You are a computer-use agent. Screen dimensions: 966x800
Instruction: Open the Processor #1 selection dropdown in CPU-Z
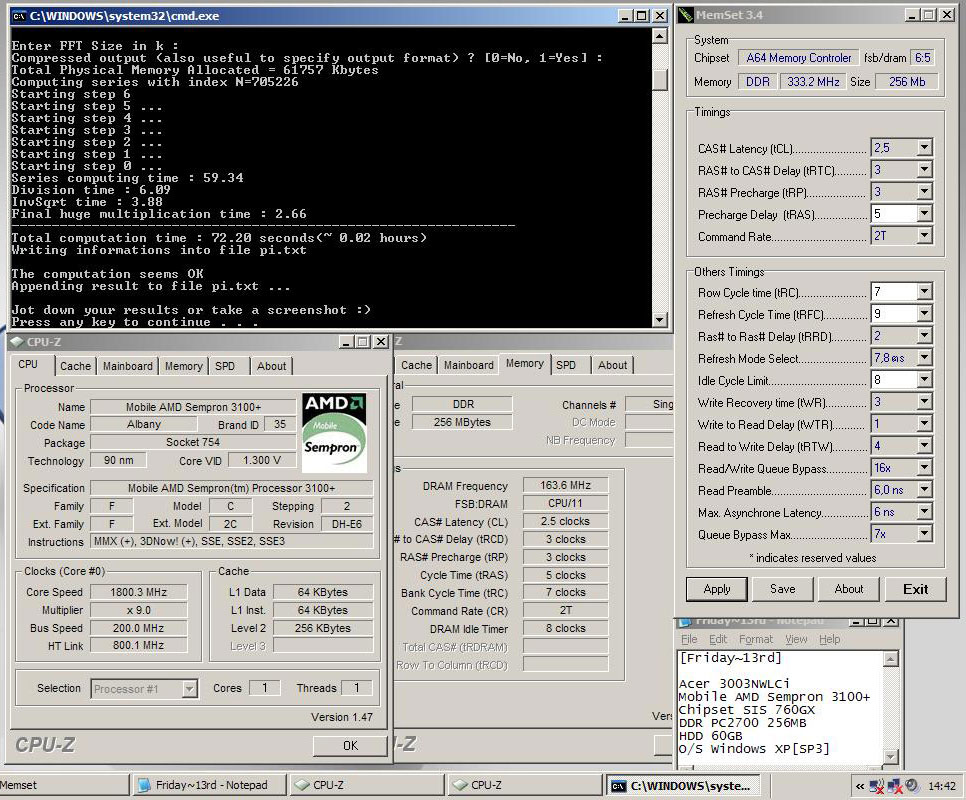190,689
